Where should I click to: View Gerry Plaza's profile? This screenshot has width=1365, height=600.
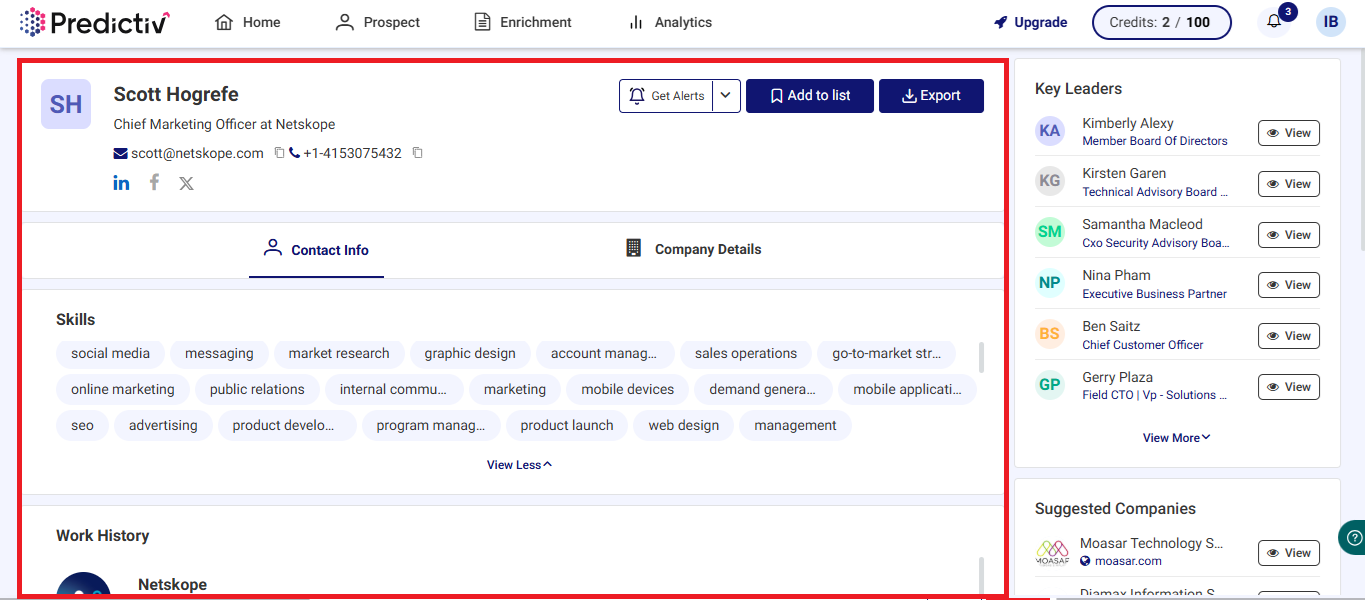1289,387
